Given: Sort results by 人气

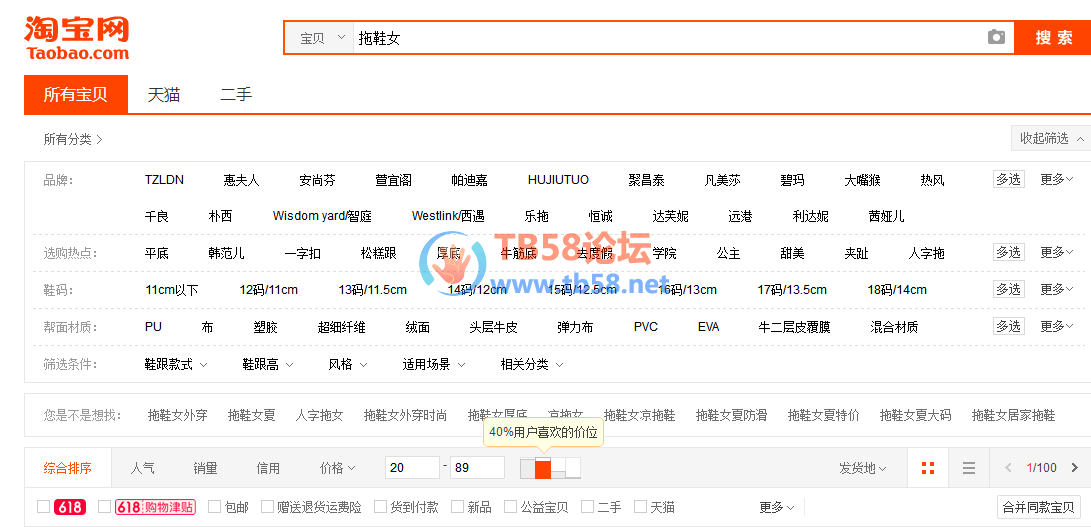Looking at the screenshot, I should (x=142, y=468).
